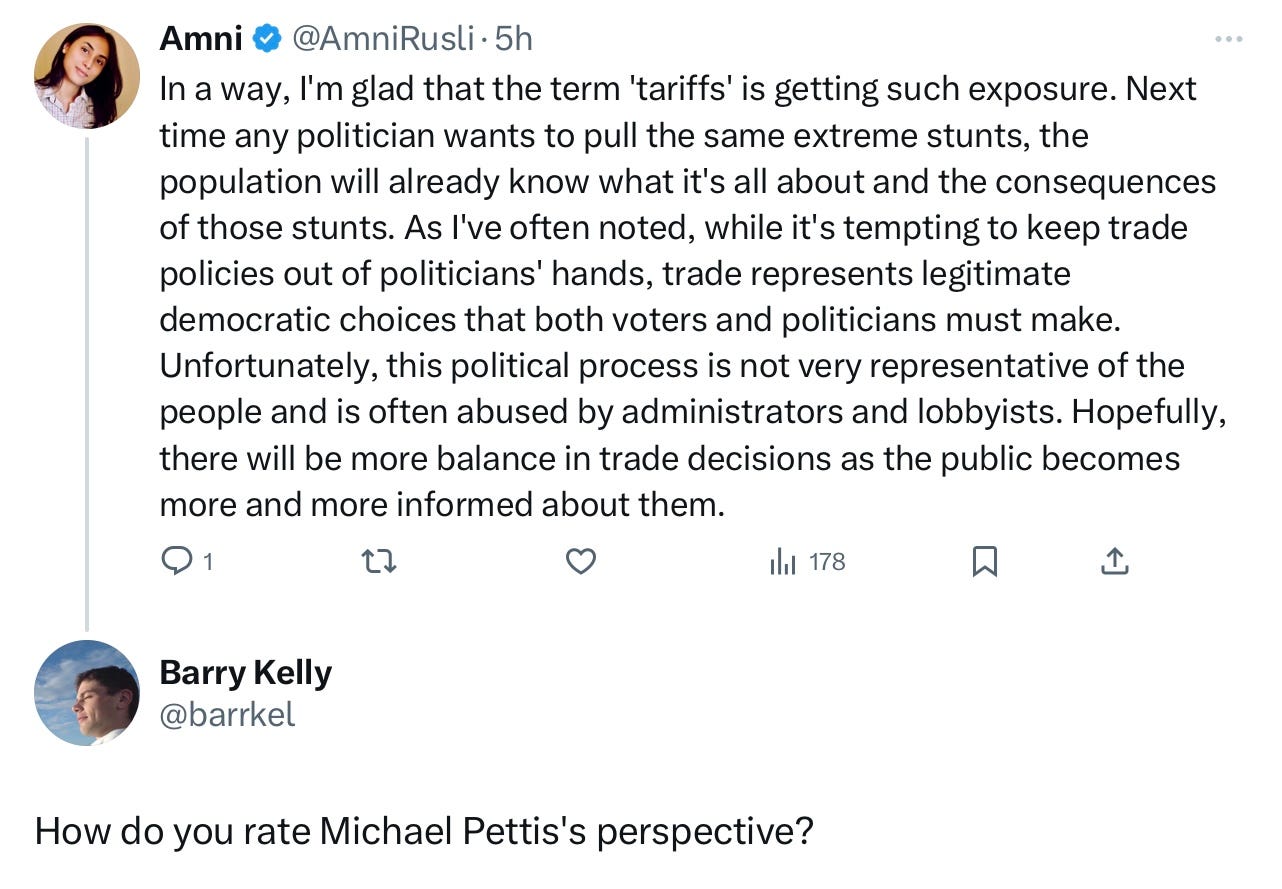Click the reply asking about Michael Pettis
1282x889 pixels.
tap(424, 831)
